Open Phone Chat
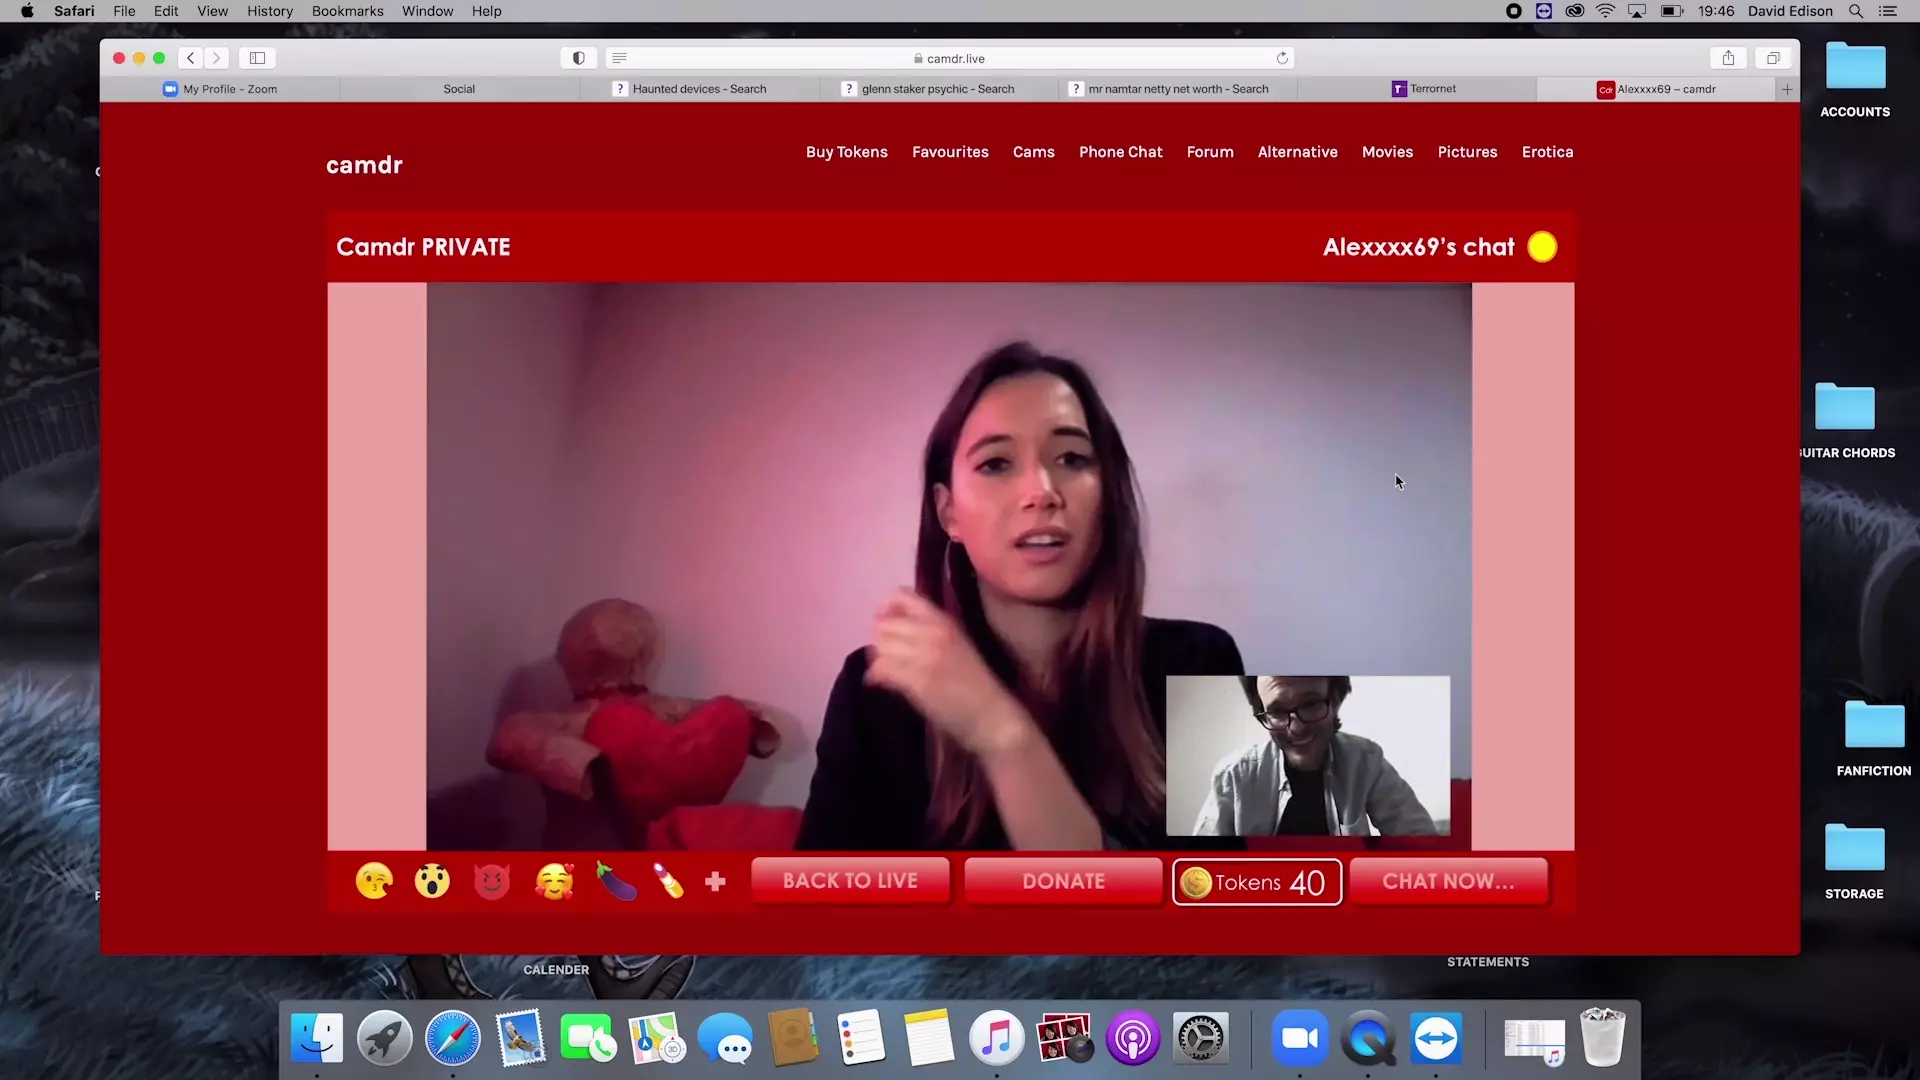Viewport: 1920px width, 1080px height. [x=1121, y=152]
